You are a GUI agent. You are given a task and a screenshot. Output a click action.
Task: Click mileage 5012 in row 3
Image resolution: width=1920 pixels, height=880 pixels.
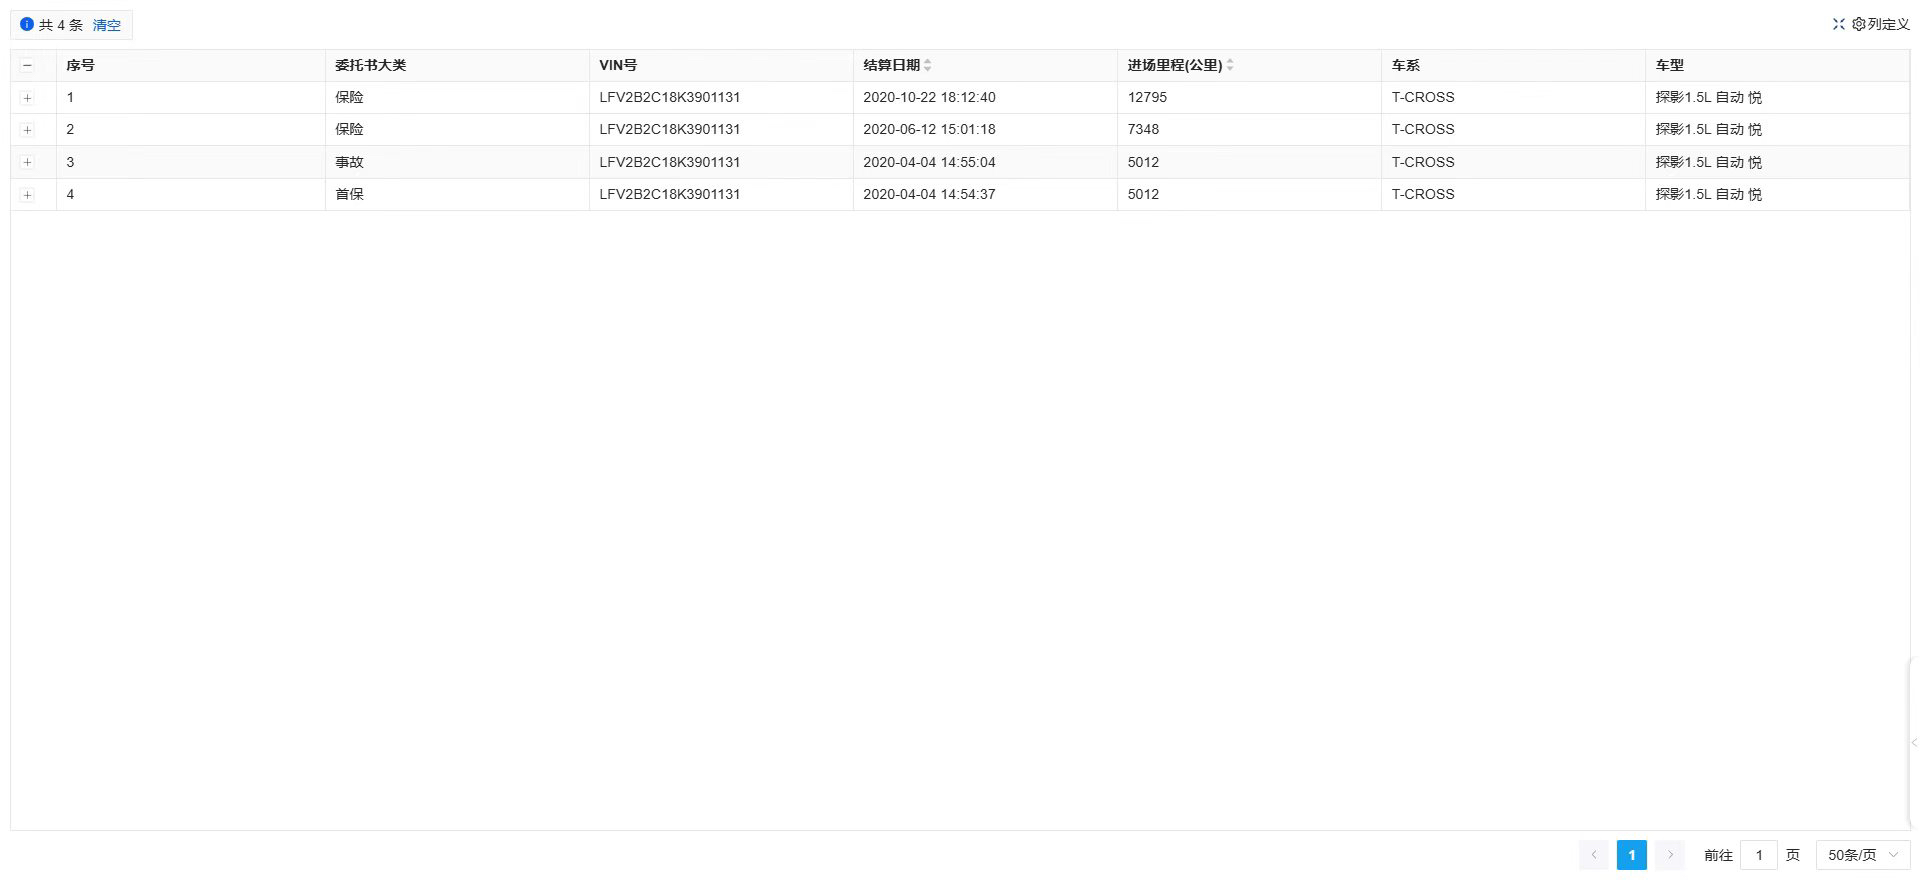click(x=1143, y=162)
